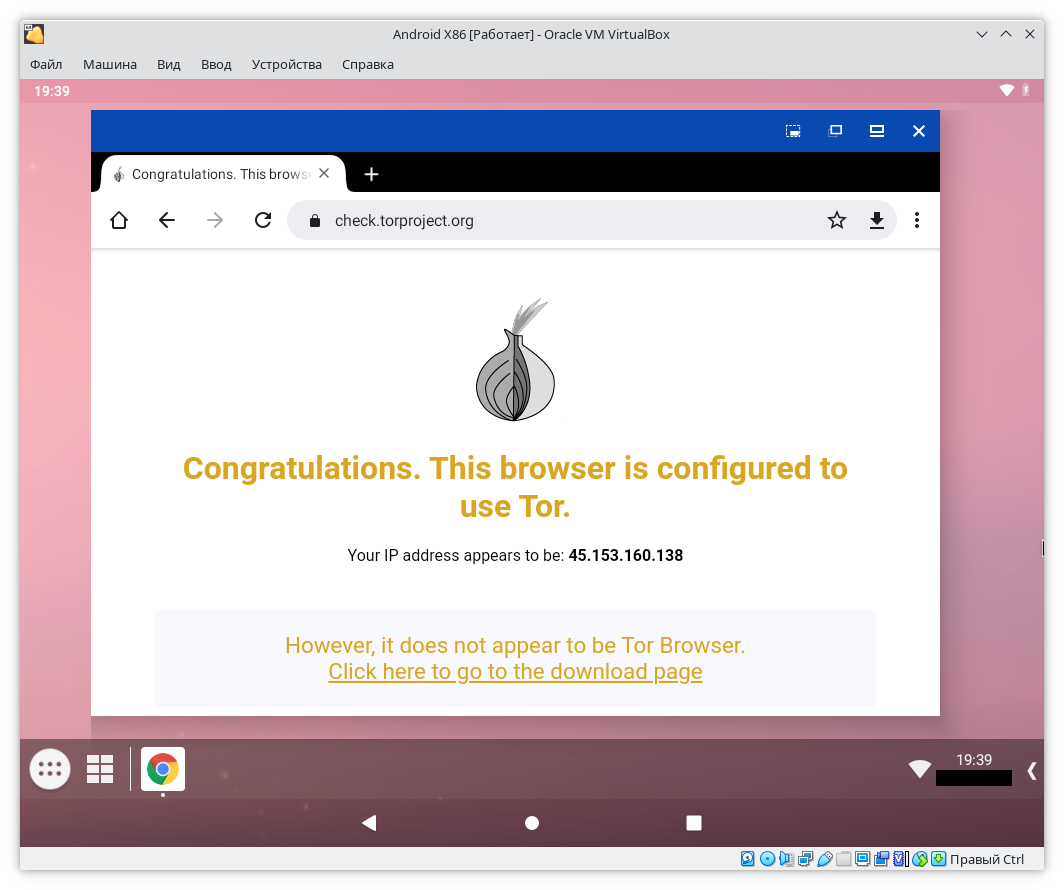Open a new tab with plus button
Viewport: 1064px width, 890px height.
(x=371, y=174)
